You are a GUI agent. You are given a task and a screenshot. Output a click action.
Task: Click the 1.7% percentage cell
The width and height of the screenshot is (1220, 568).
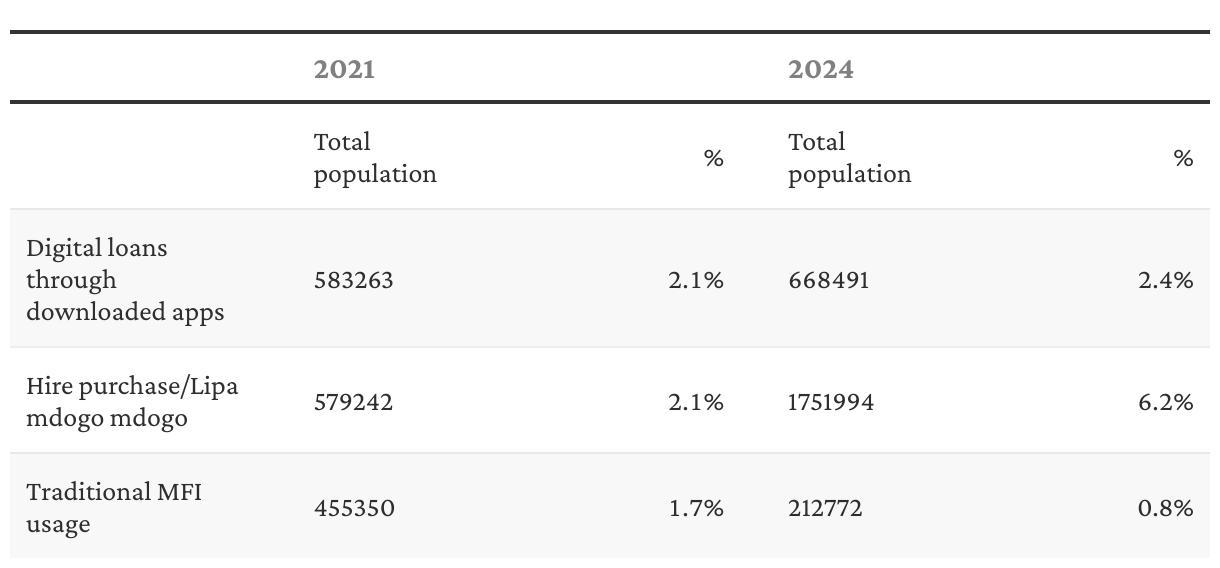click(695, 508)
